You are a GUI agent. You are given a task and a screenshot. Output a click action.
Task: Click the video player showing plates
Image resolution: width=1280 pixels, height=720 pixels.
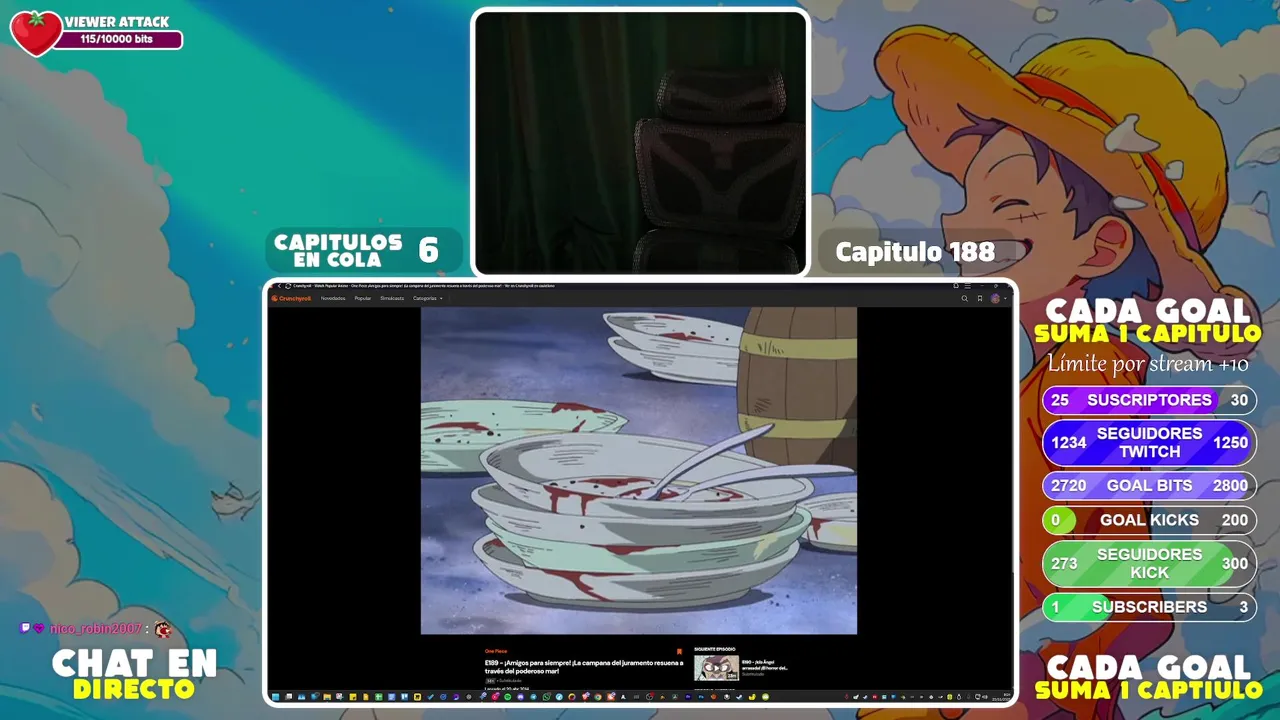pyautogui.click(x=639, y=470)
